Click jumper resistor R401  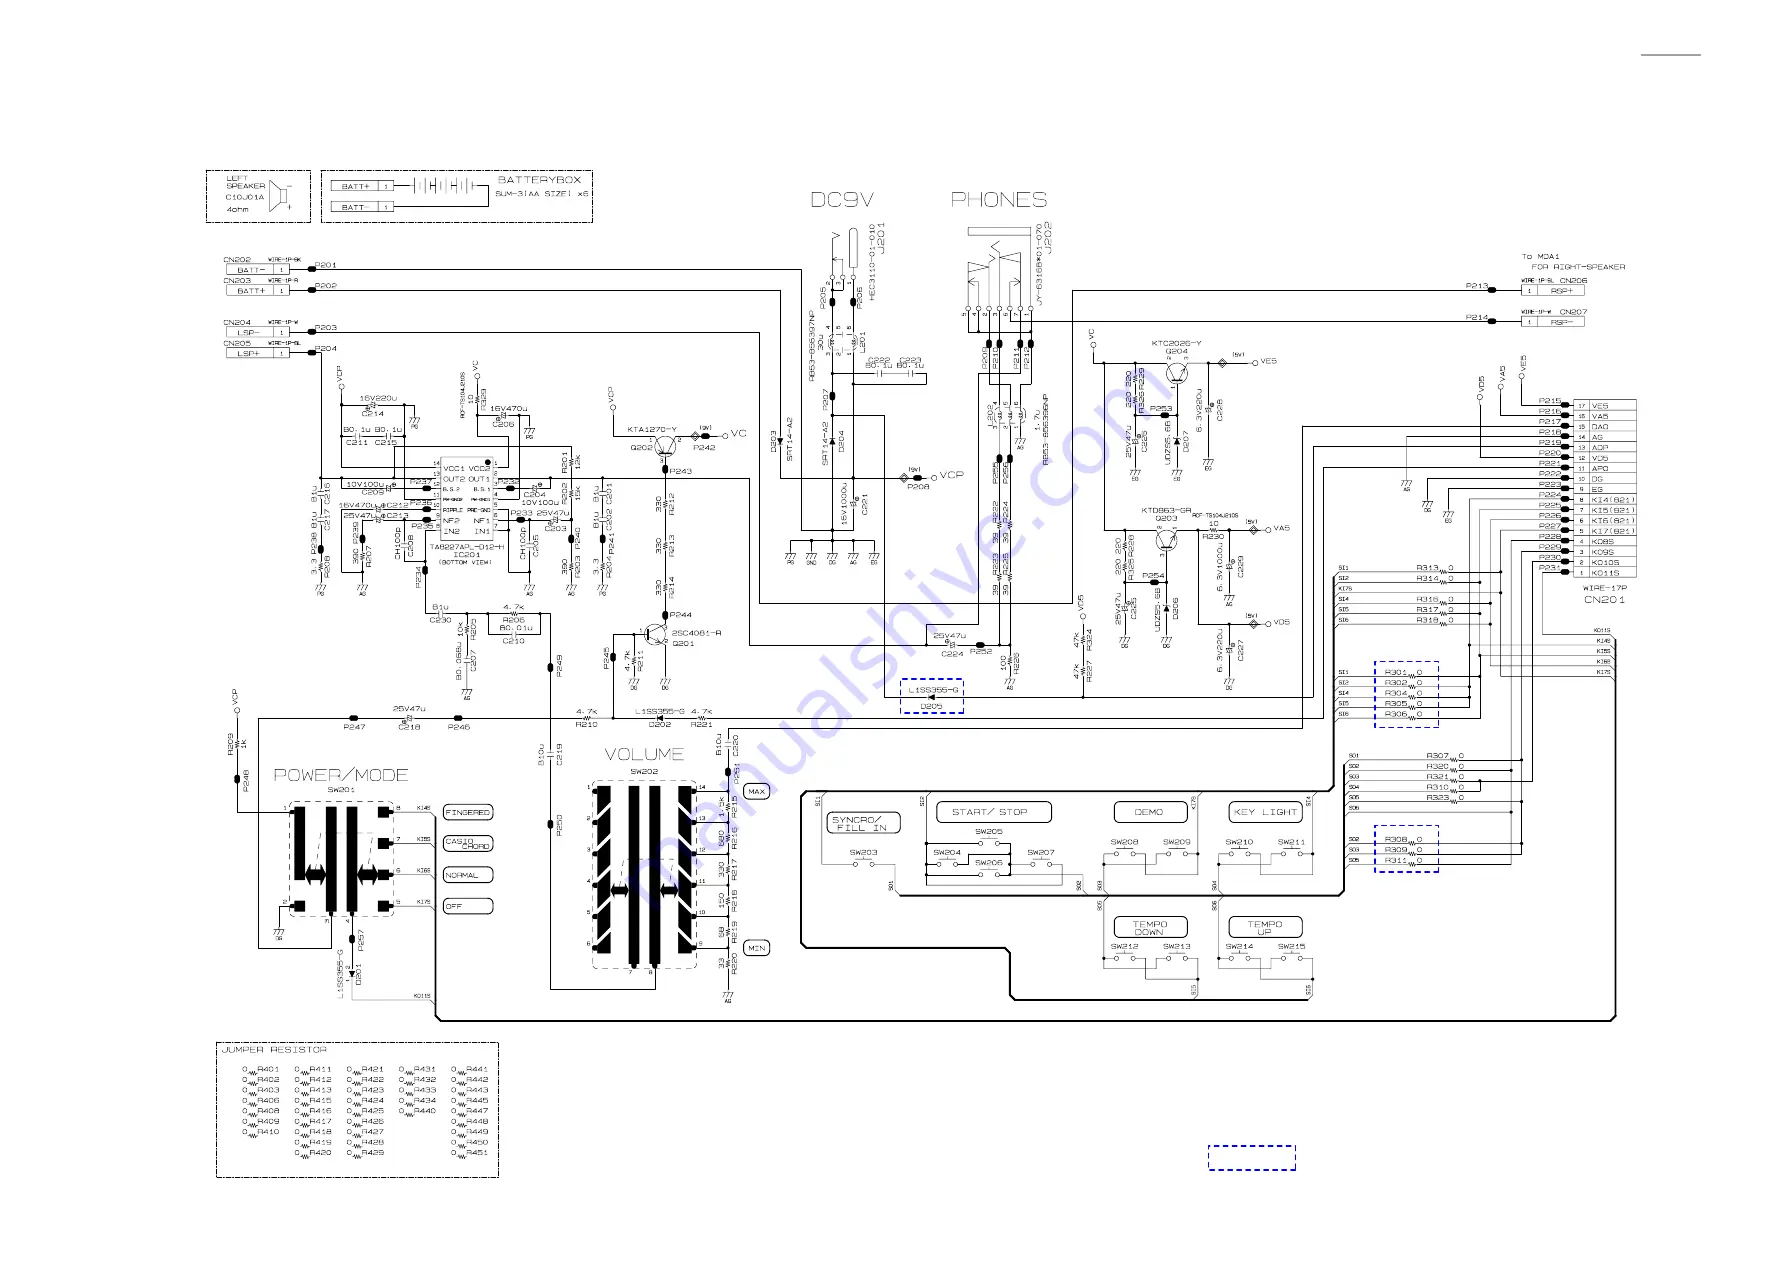261,1069
